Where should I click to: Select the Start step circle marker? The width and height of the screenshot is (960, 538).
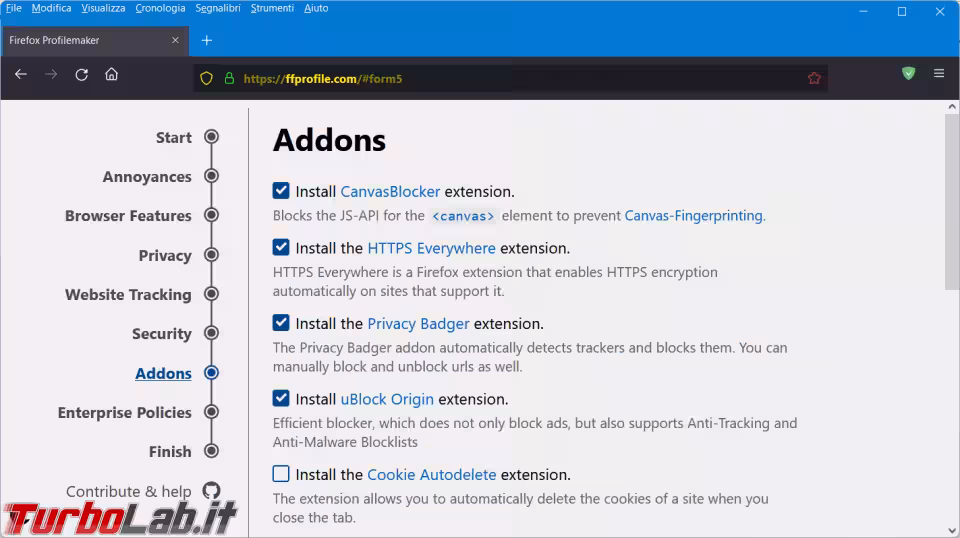coord(211,137)
